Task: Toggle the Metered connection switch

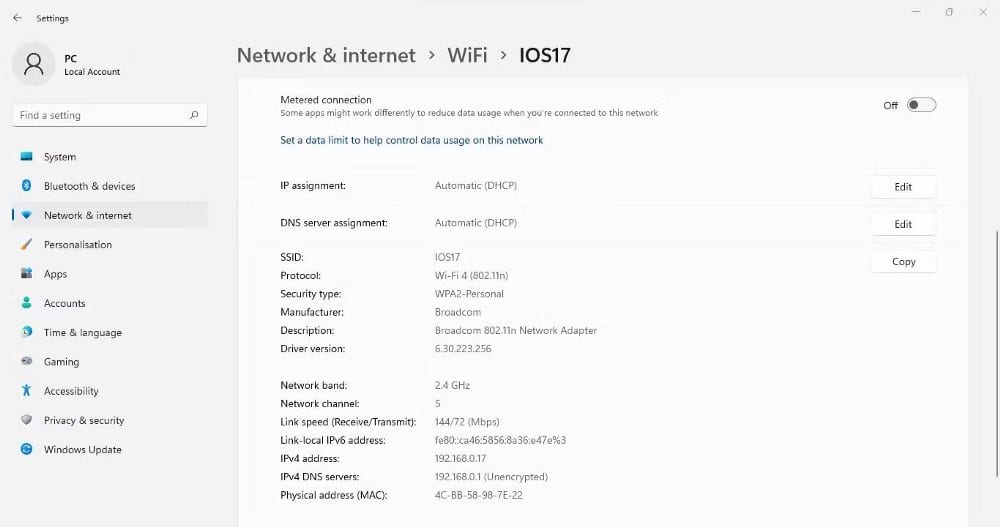Action: tap(921, 105)
